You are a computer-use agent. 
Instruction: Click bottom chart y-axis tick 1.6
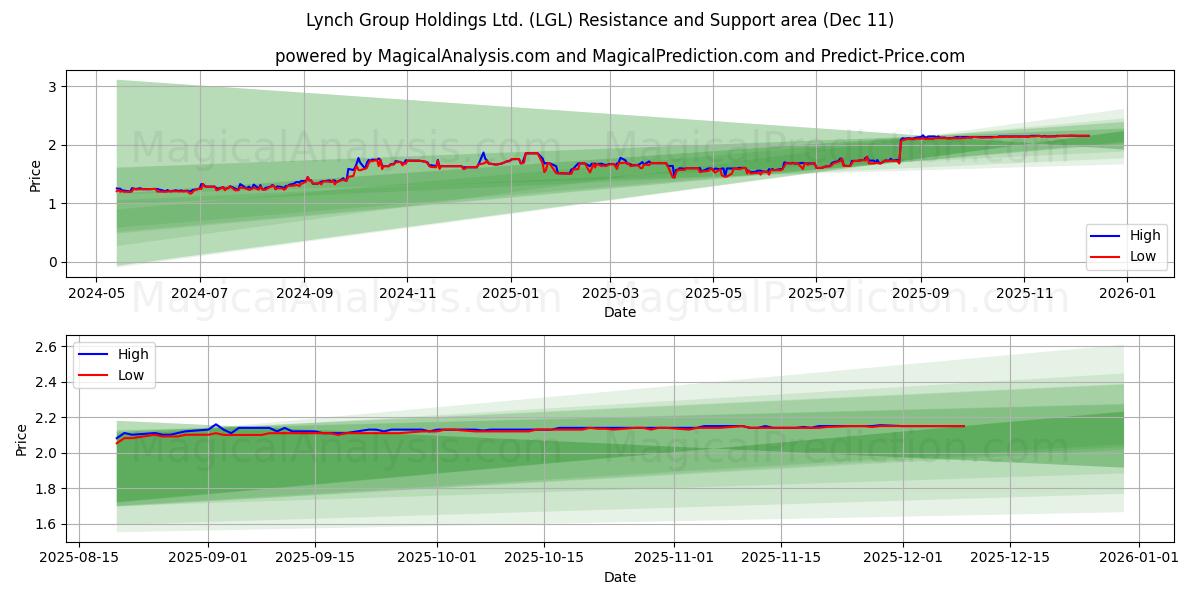pos(47,524)
